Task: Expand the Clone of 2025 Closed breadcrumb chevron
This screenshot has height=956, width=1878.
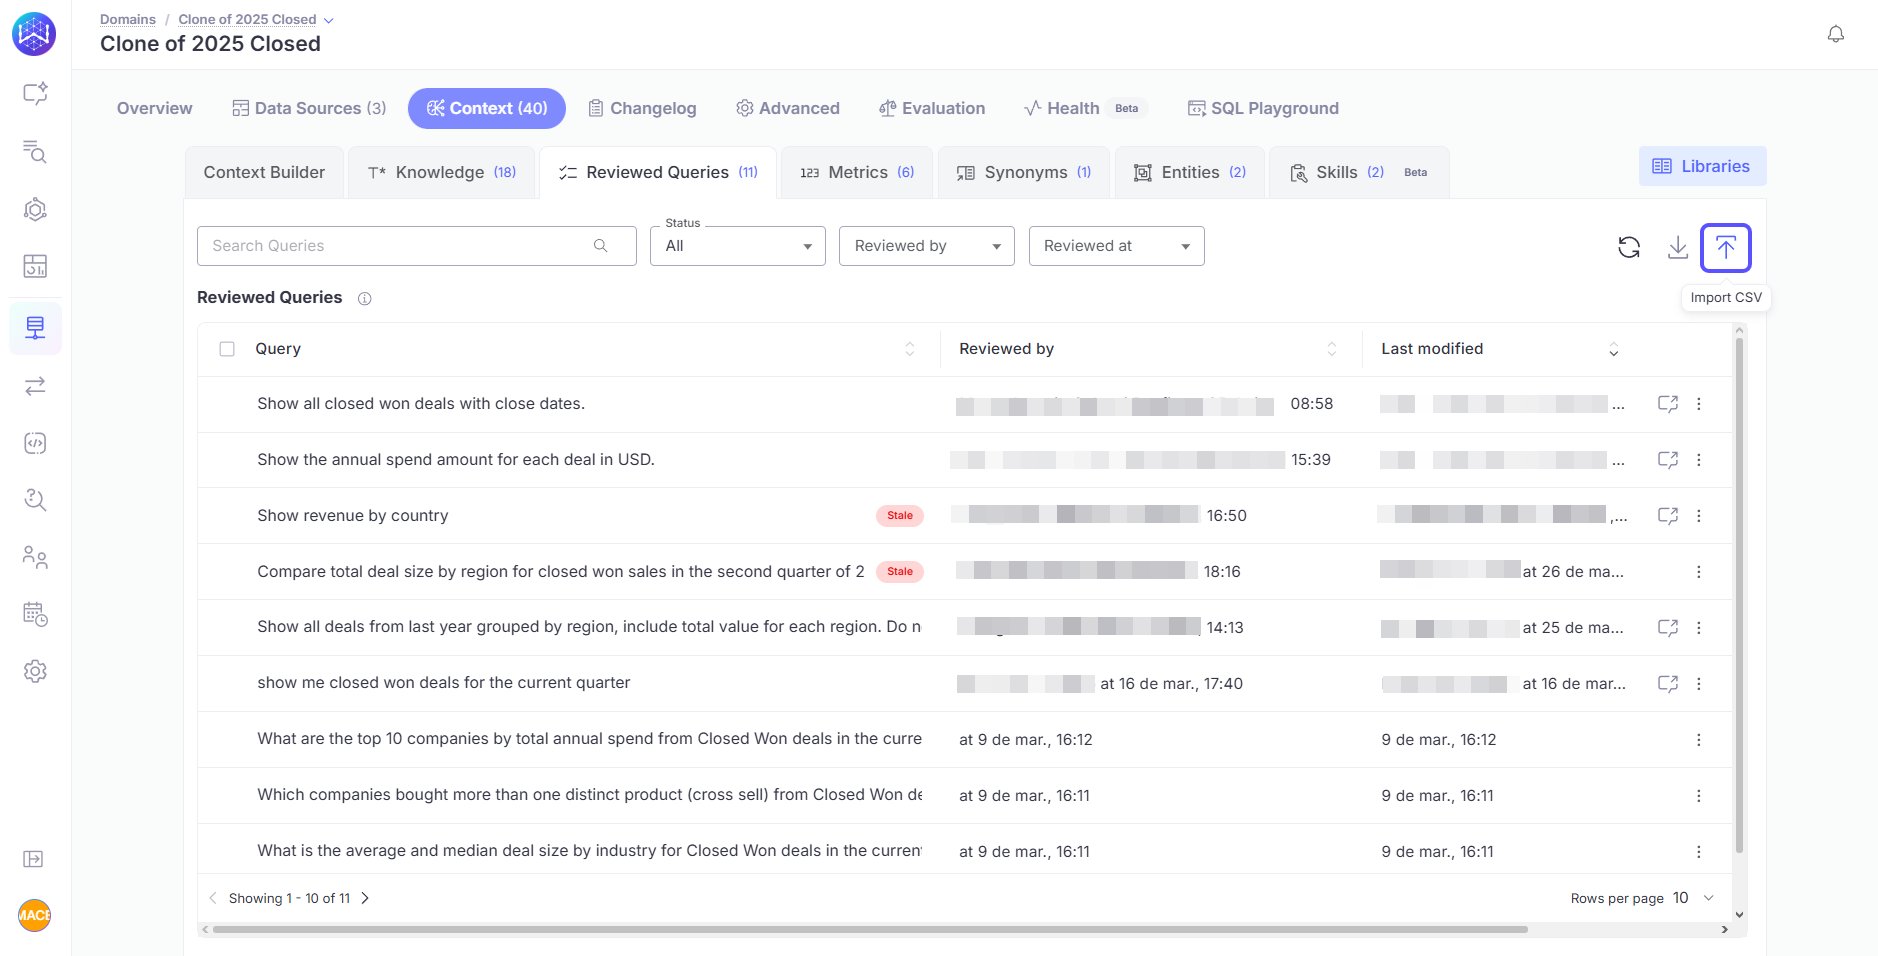Action: (x=329, y=20)
